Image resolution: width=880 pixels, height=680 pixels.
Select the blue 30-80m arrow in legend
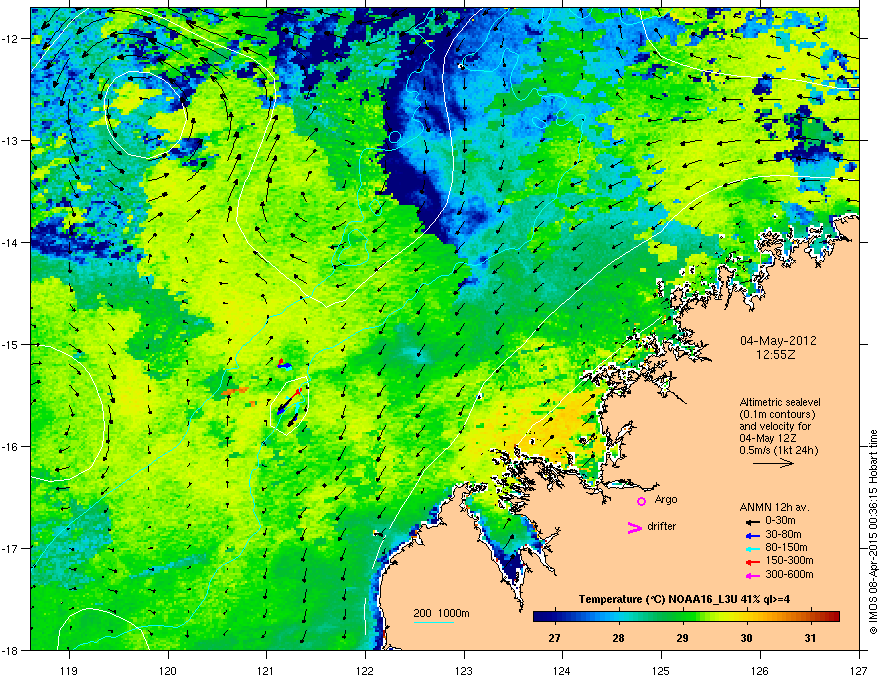coord(753,535)
